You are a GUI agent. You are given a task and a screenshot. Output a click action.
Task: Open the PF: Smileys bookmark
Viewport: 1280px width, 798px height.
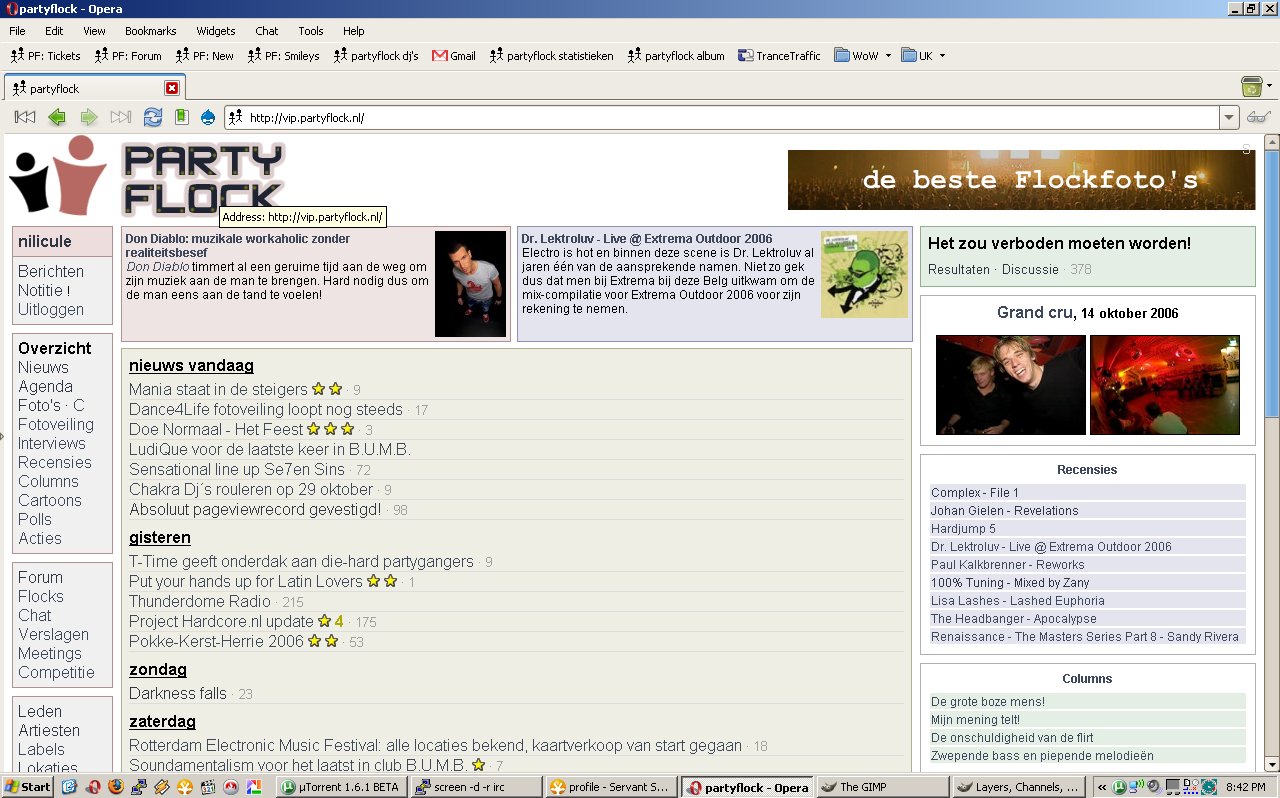click(285, 56)
